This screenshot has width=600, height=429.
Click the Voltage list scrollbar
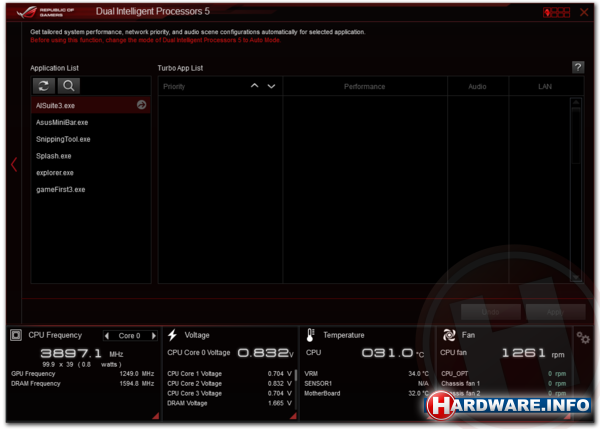(296, 375)
